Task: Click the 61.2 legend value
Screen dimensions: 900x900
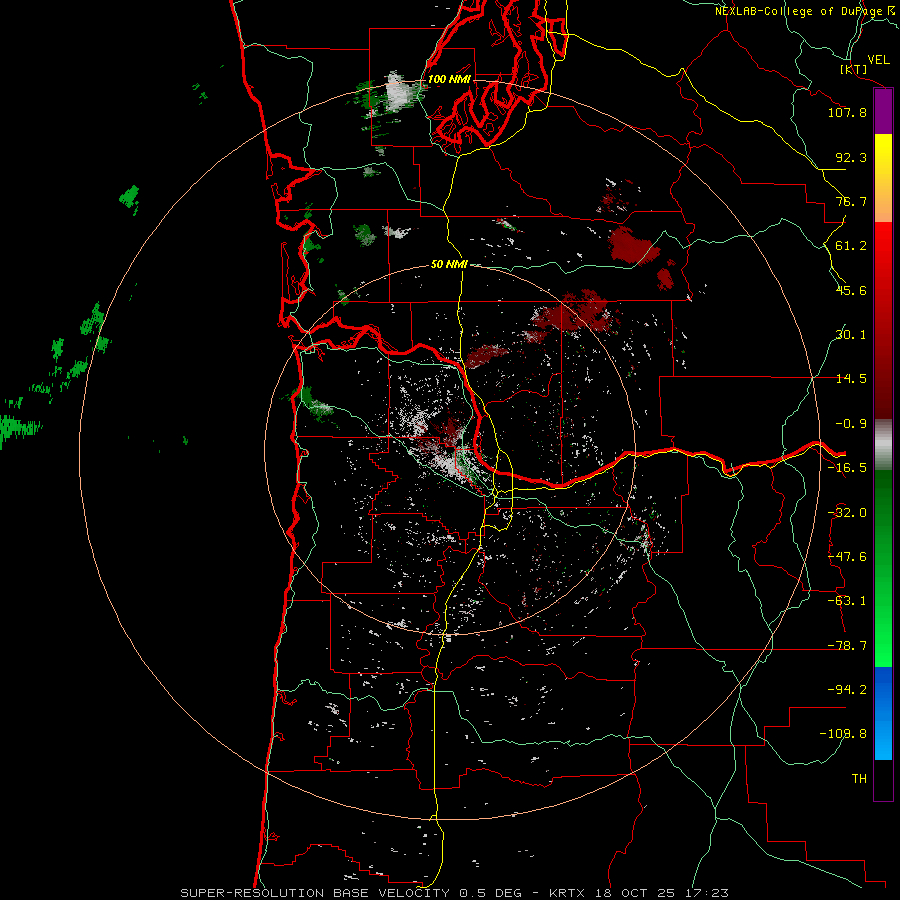Action: pyautogui.click(x=851, y=246)
